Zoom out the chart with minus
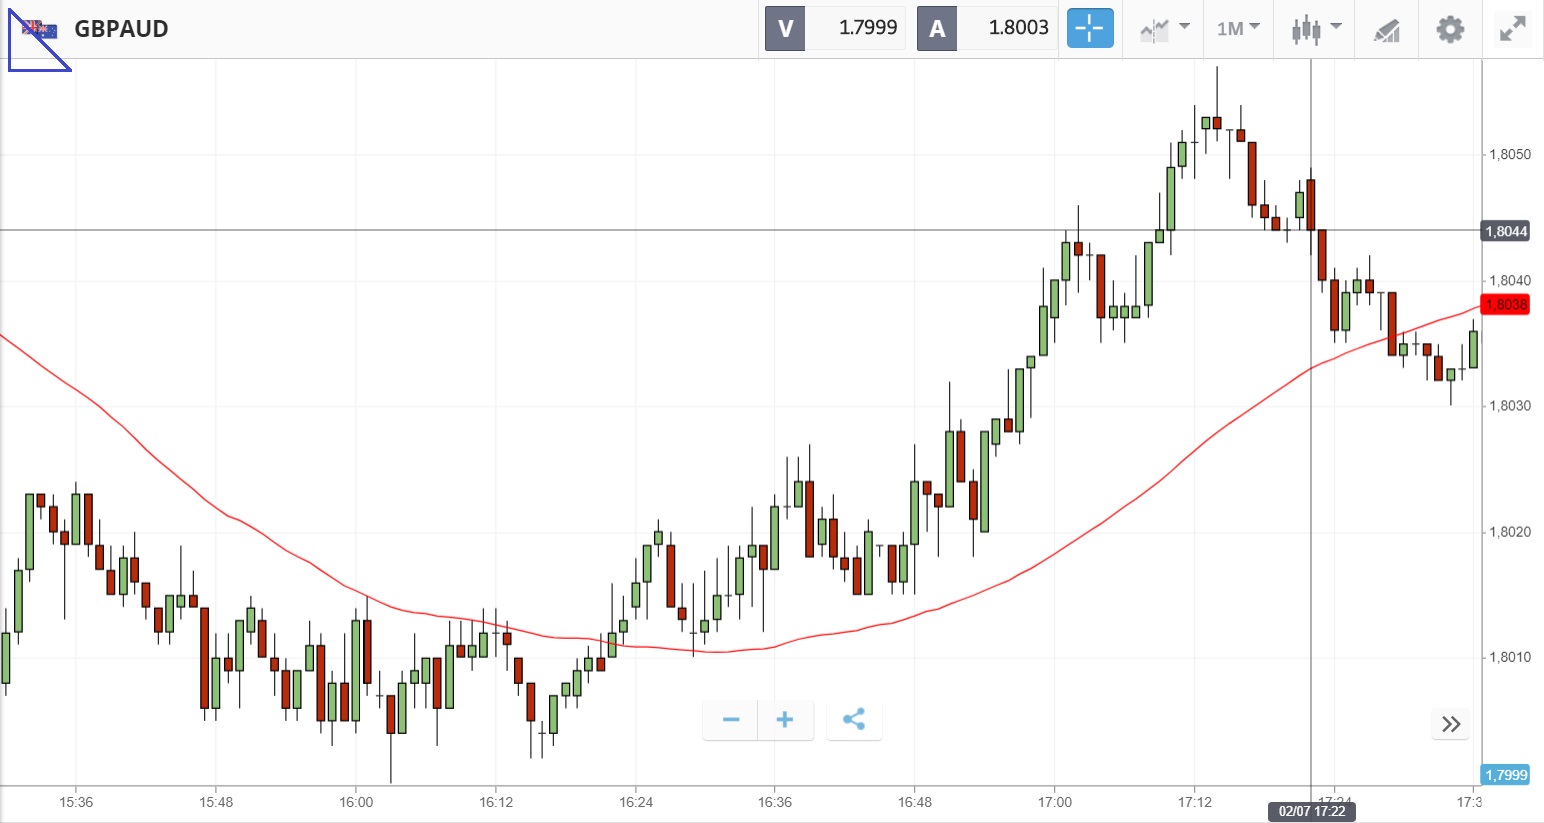Screen dimensions: 1544x823 (731, 720)
